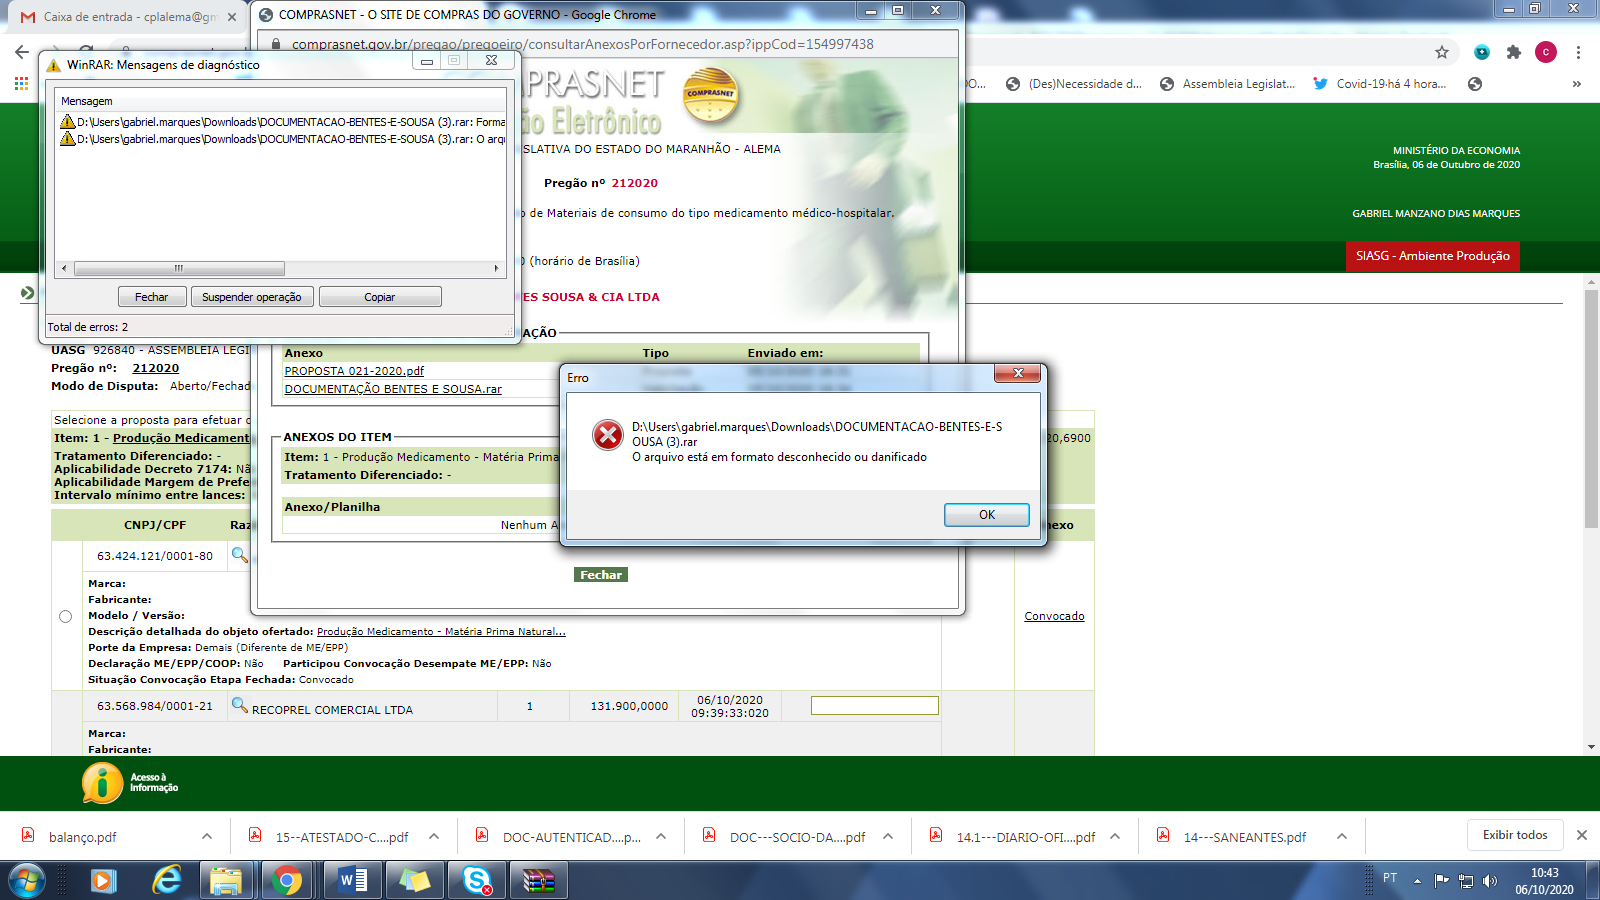The height and width of the screenshot is (900, 1600).
Task: Expand options arrow for 14.1---DIARIO-OFI download
Action: pyautogui.click(x=1115, y=836)
